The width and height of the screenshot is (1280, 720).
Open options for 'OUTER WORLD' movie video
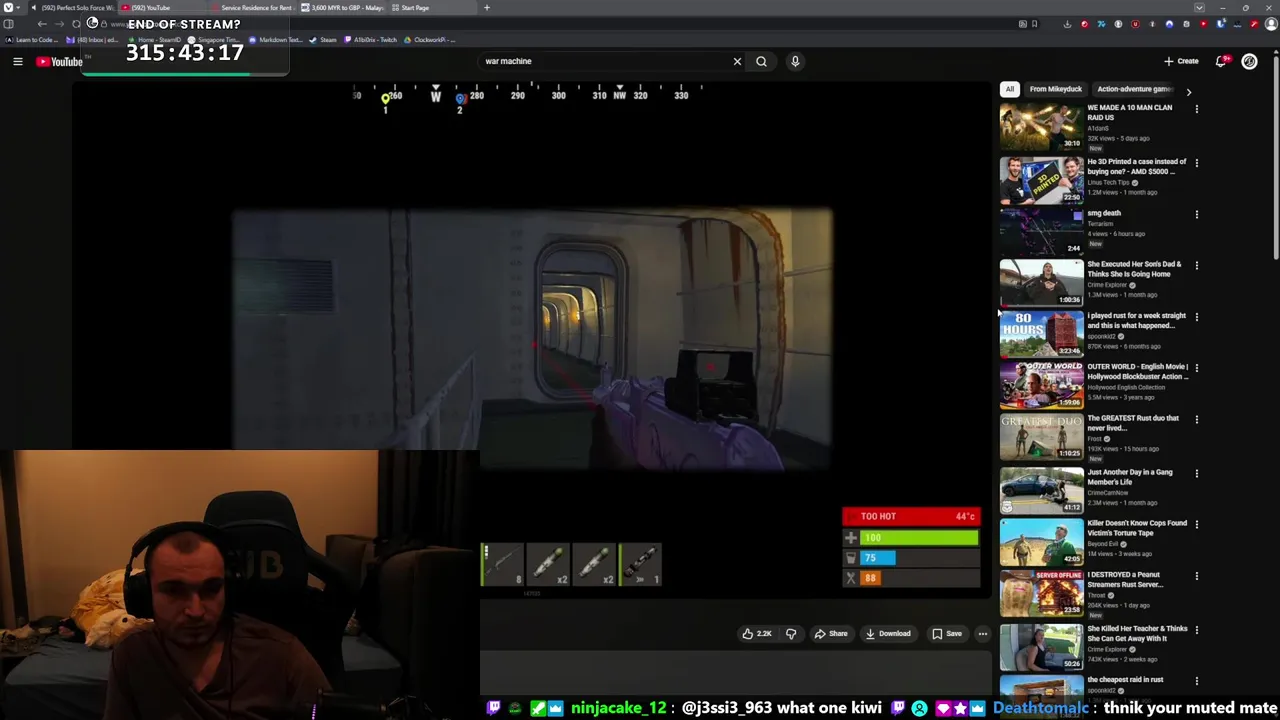coord(1196,368)
